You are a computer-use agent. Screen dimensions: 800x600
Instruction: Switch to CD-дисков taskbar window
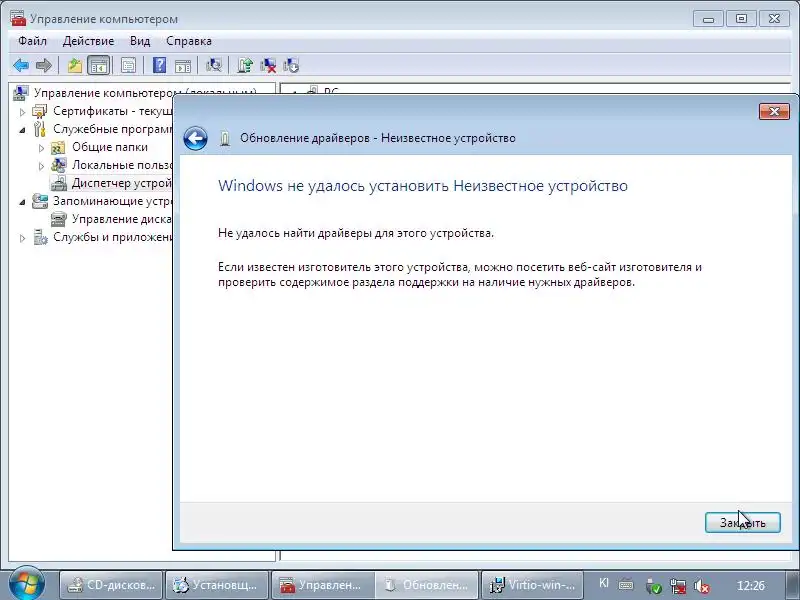coord(111,585)
